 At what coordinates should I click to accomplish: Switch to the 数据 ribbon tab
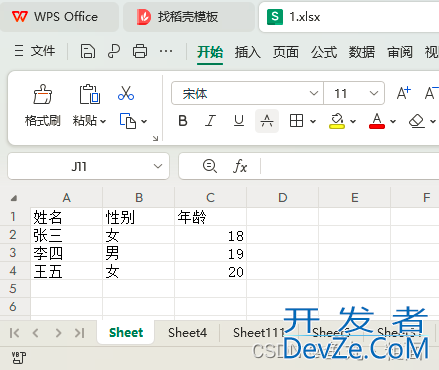tap(362, 52)
